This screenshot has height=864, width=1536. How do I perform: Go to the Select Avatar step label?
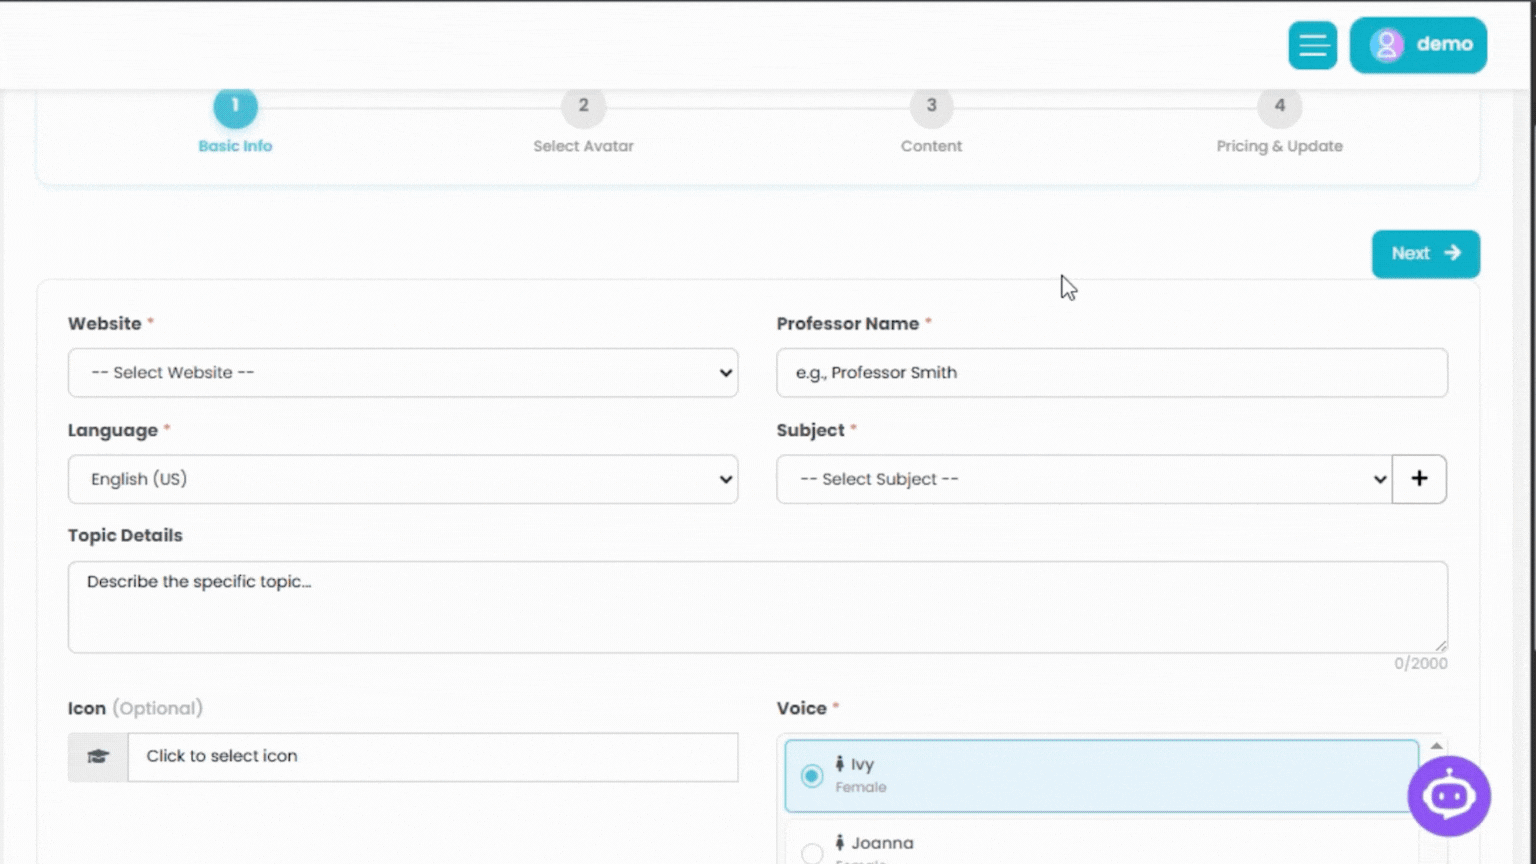[583, 146]
